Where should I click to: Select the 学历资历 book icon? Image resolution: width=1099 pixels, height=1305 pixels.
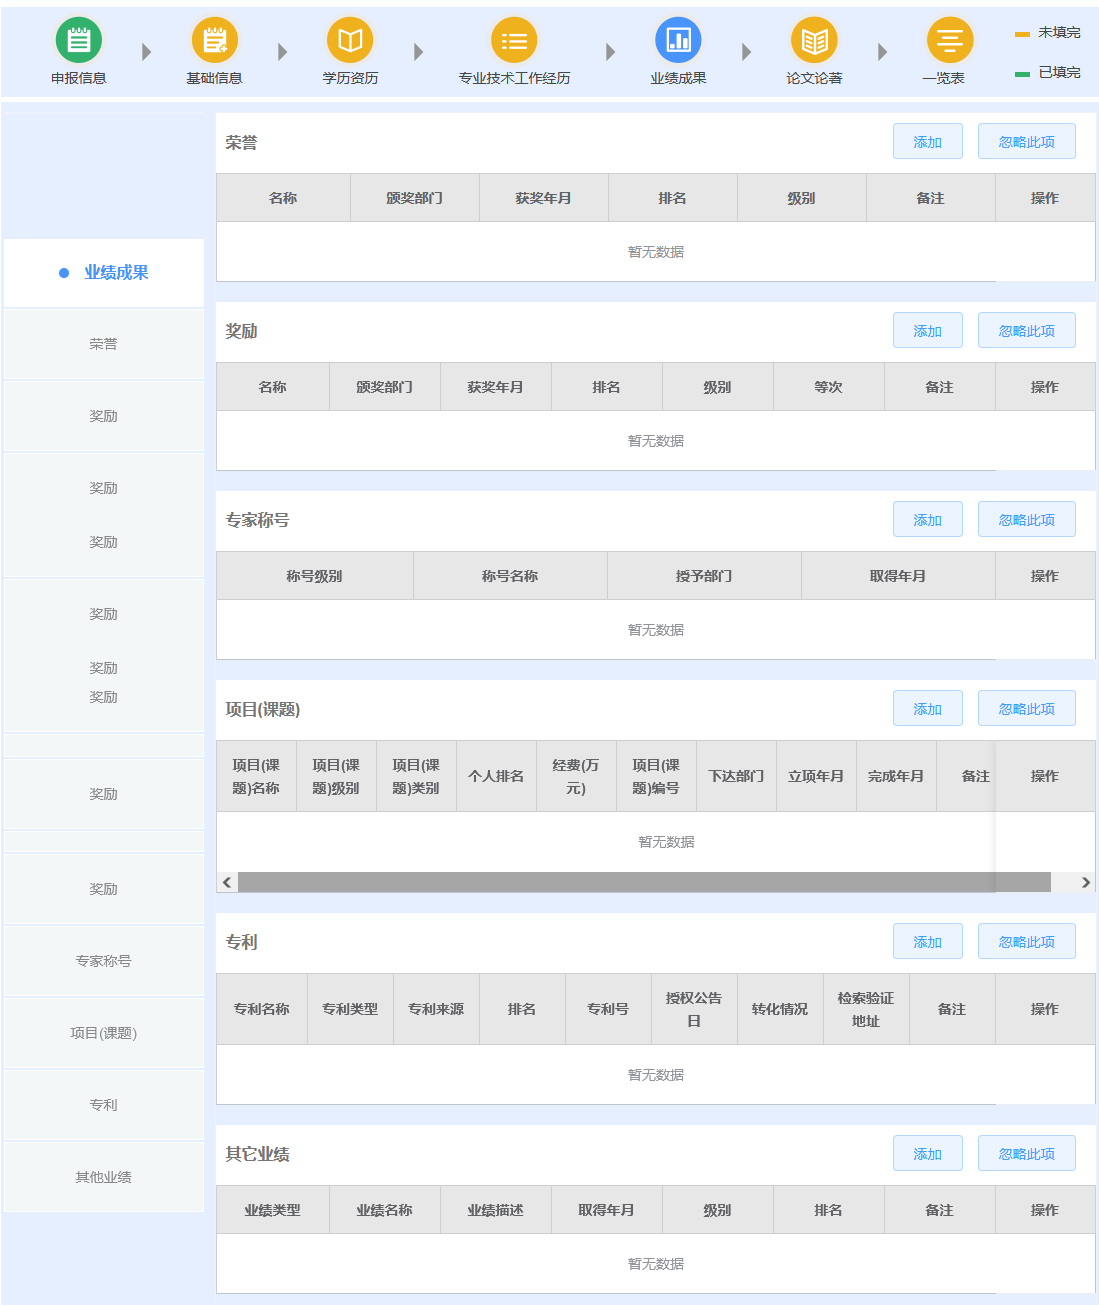(x=350, y=41)
